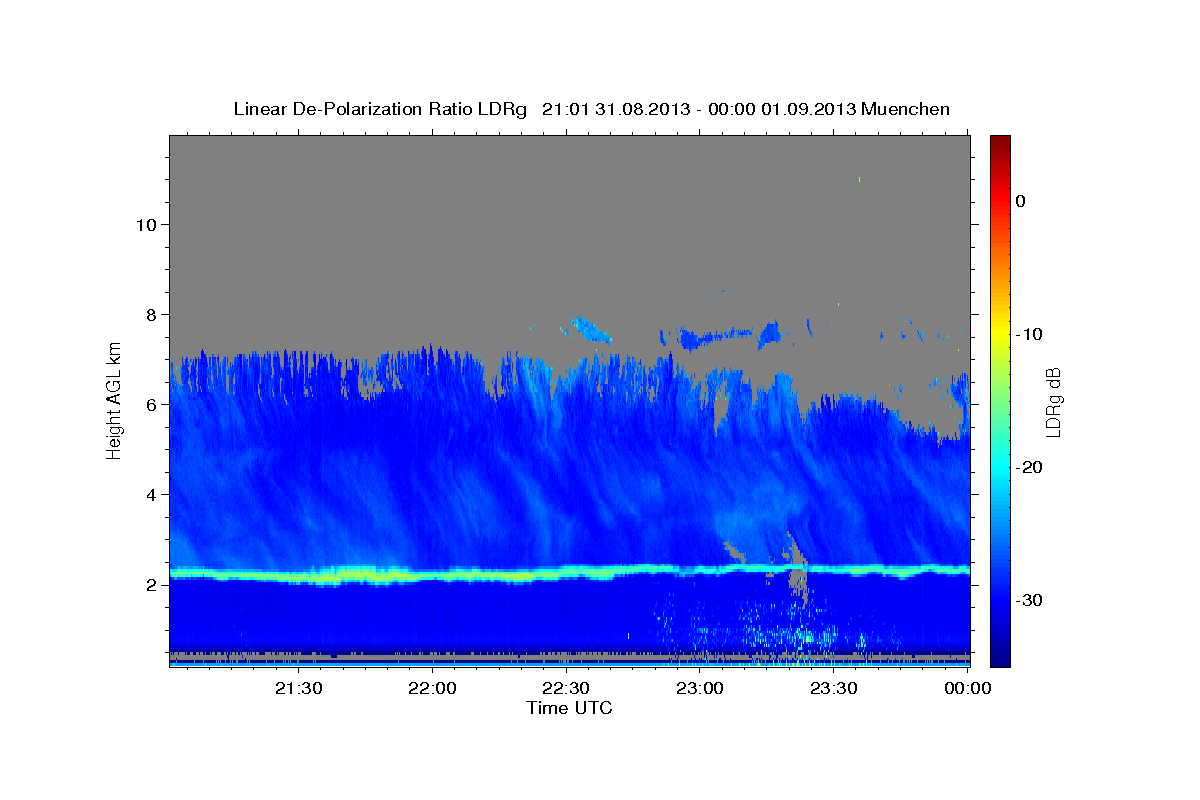Click the height tick label 6
1200x800 pixels.
click(149, 404)
